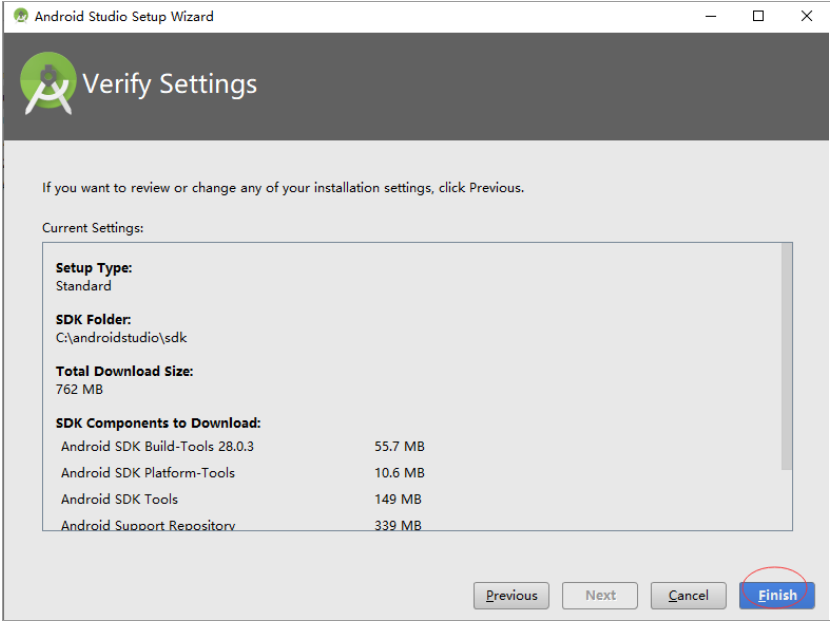This screenshot has height=621, width=830.
Task: Click the Finish button
Action: point(777,596)
